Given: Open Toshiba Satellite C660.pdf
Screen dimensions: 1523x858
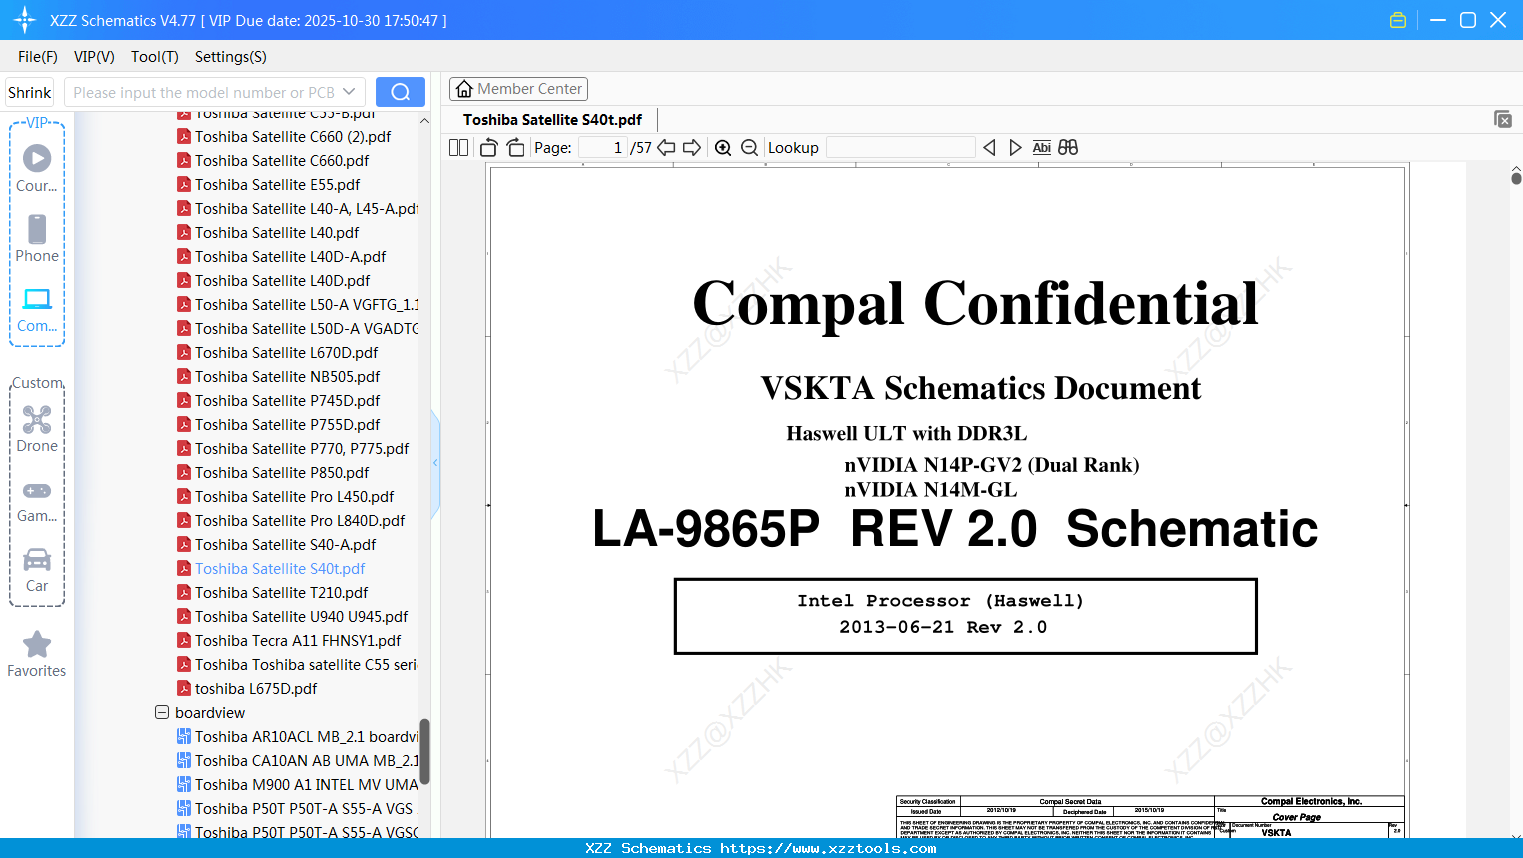Looking at the screenshot, I should click(x=282, y=160).
